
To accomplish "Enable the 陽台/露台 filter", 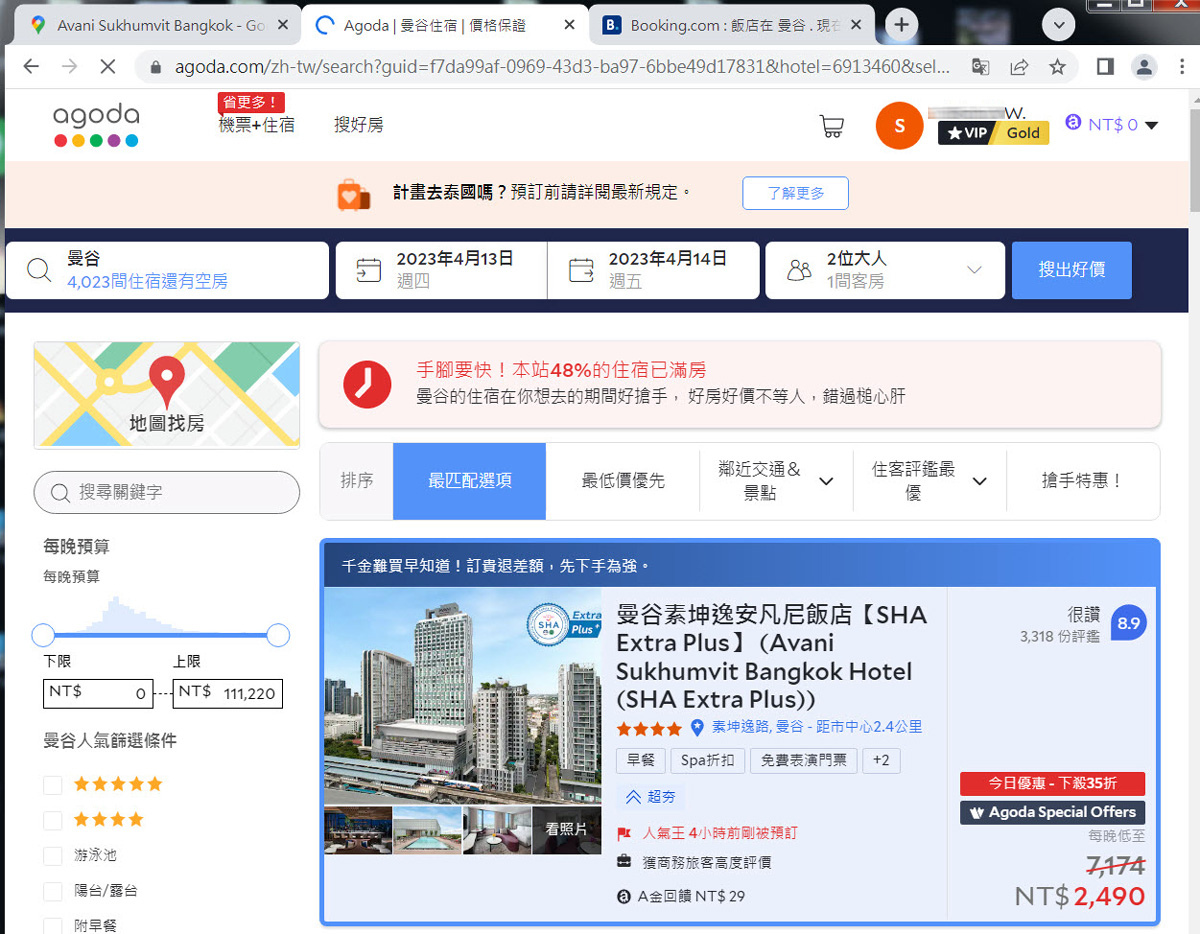I will 52,891.
